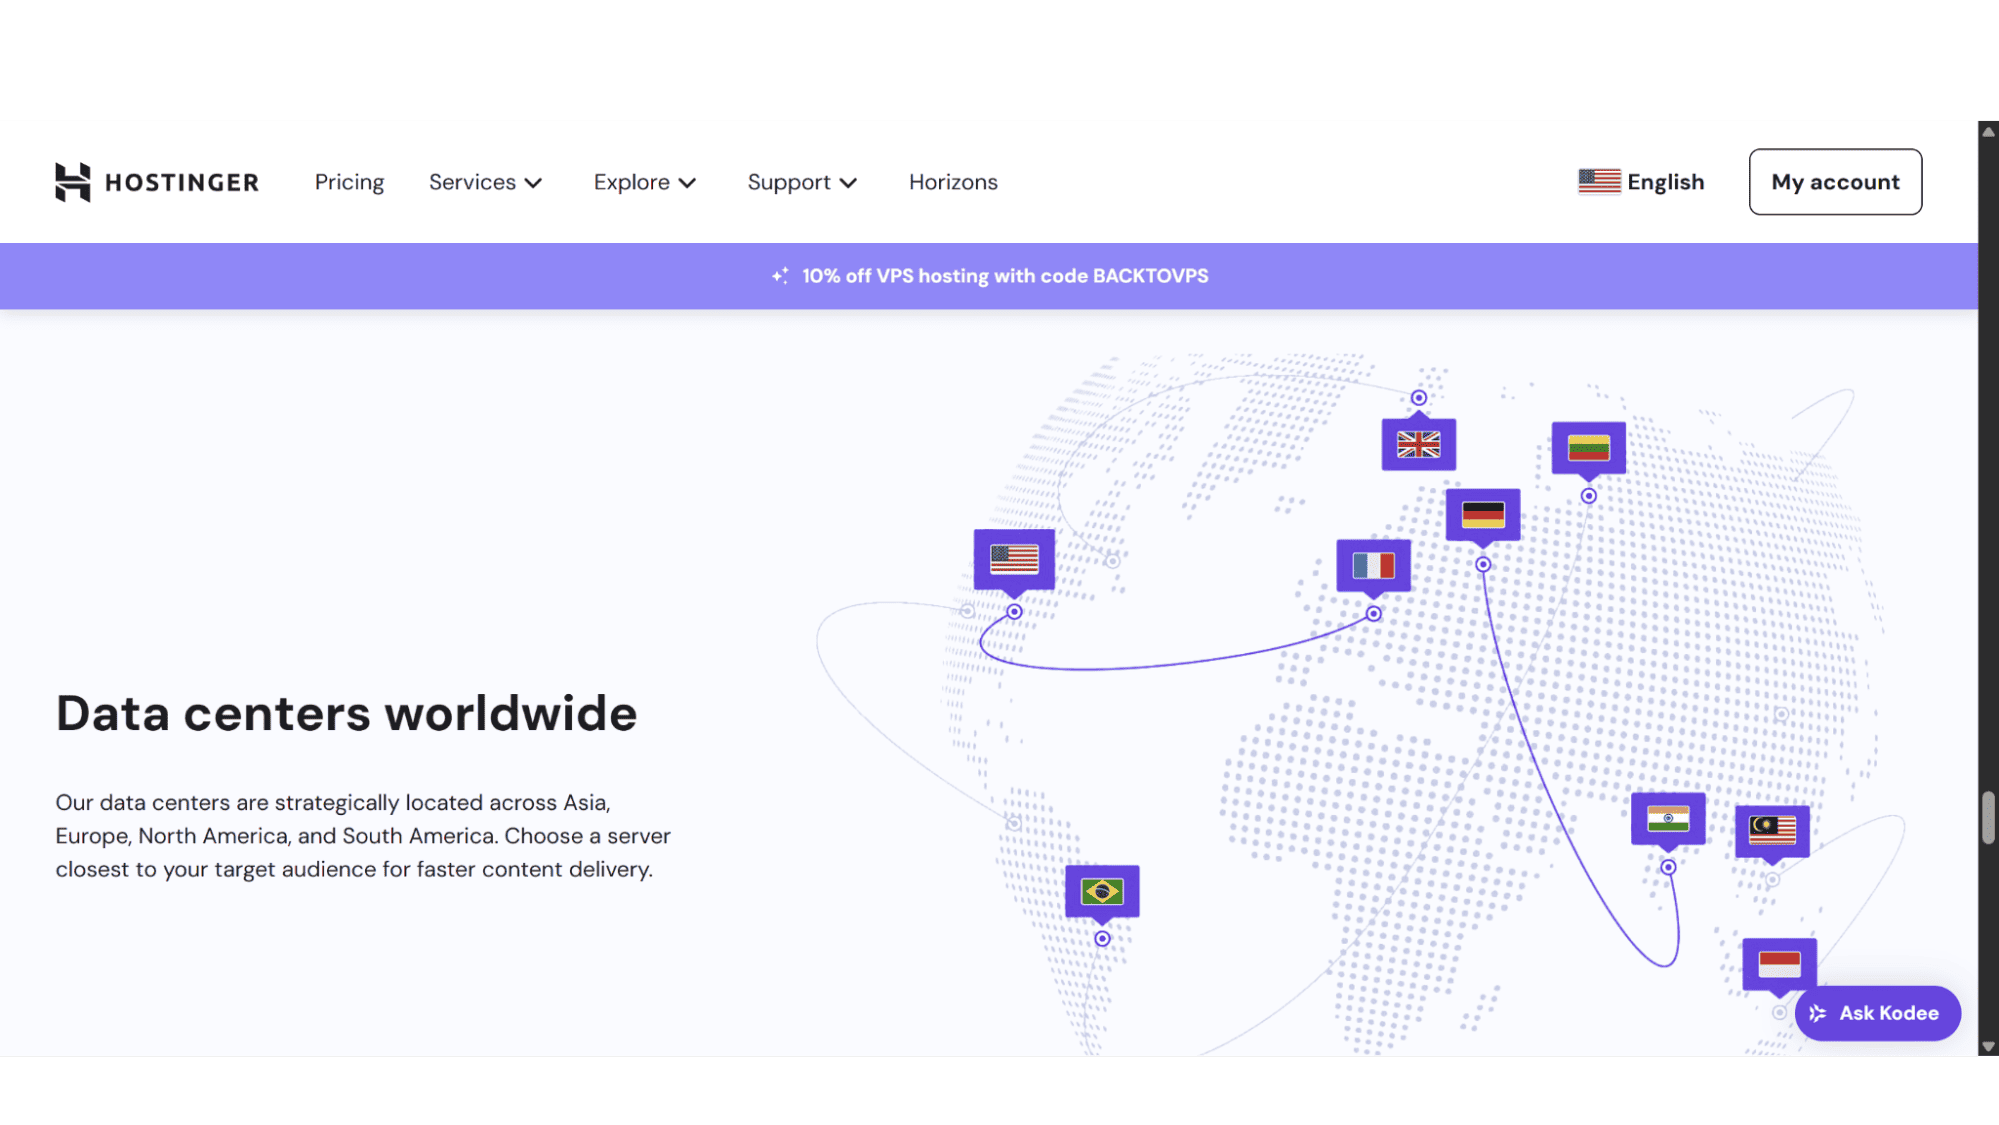
Task: Click the Explore chevron arrow
Action: click(x=687, y=183)
